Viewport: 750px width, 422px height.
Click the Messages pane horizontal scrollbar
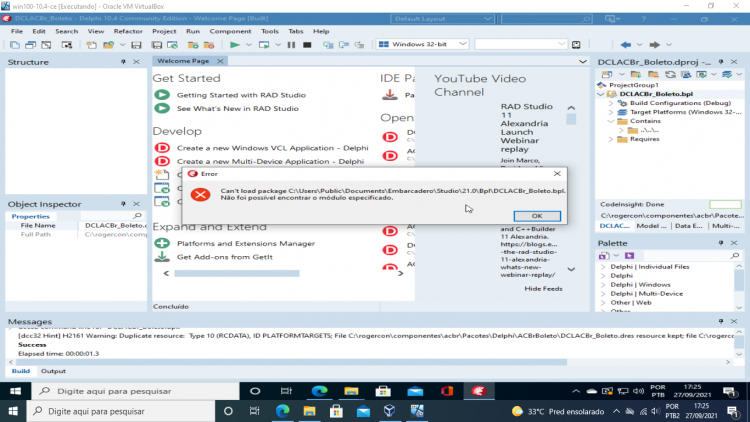pyautogui.click(x=291, y=362)
